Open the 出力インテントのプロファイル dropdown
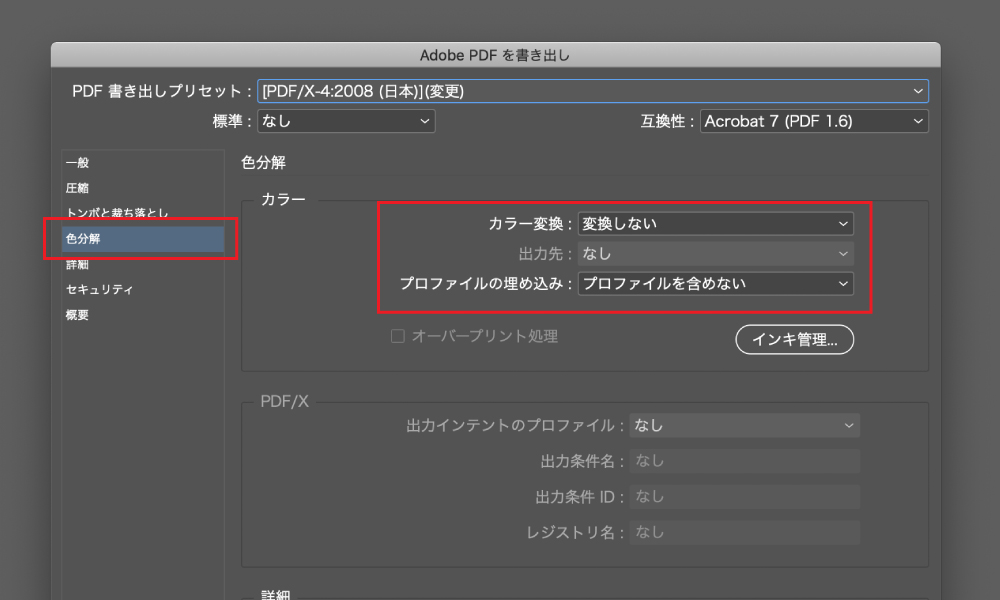Screen dimensions: 1000x600 [x=744, y=426]
